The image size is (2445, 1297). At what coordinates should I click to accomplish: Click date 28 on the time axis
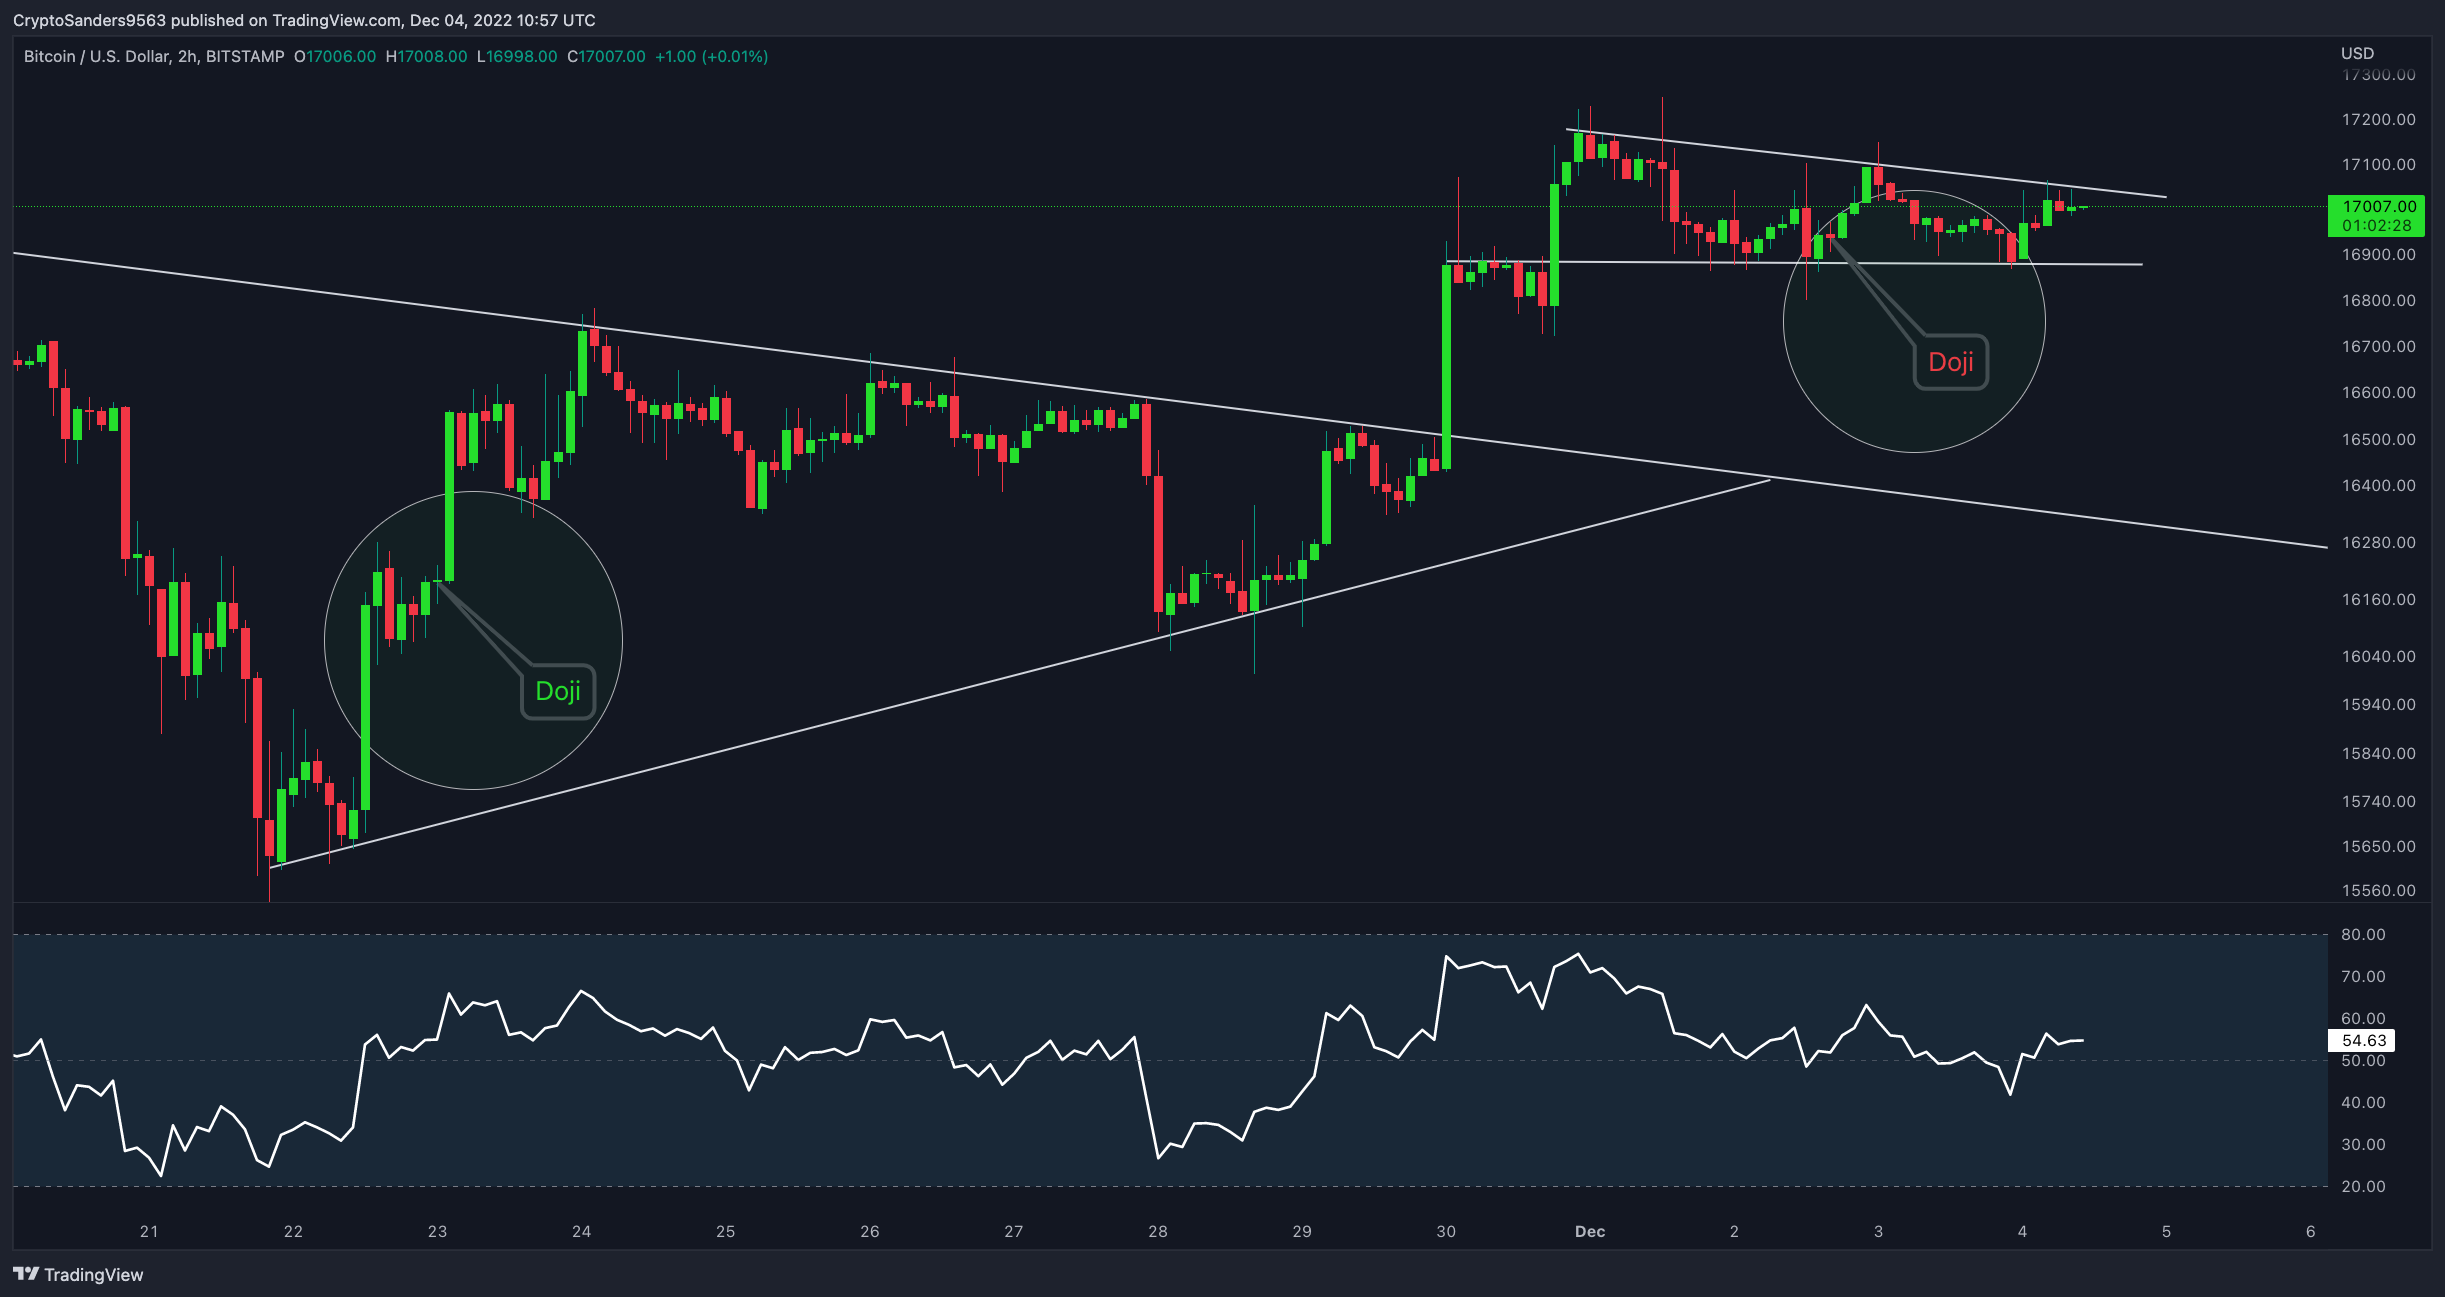1158,1231
